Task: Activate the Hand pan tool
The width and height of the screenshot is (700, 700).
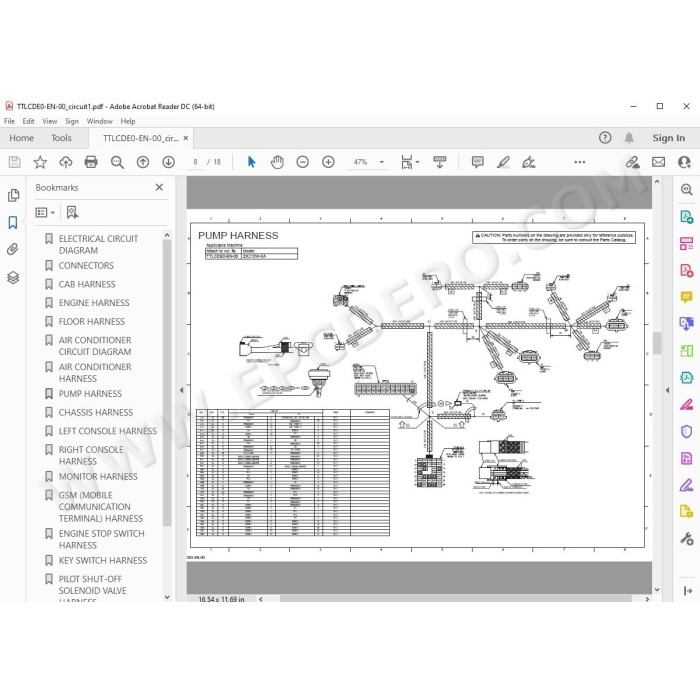Action: click(x=277, y=162)
